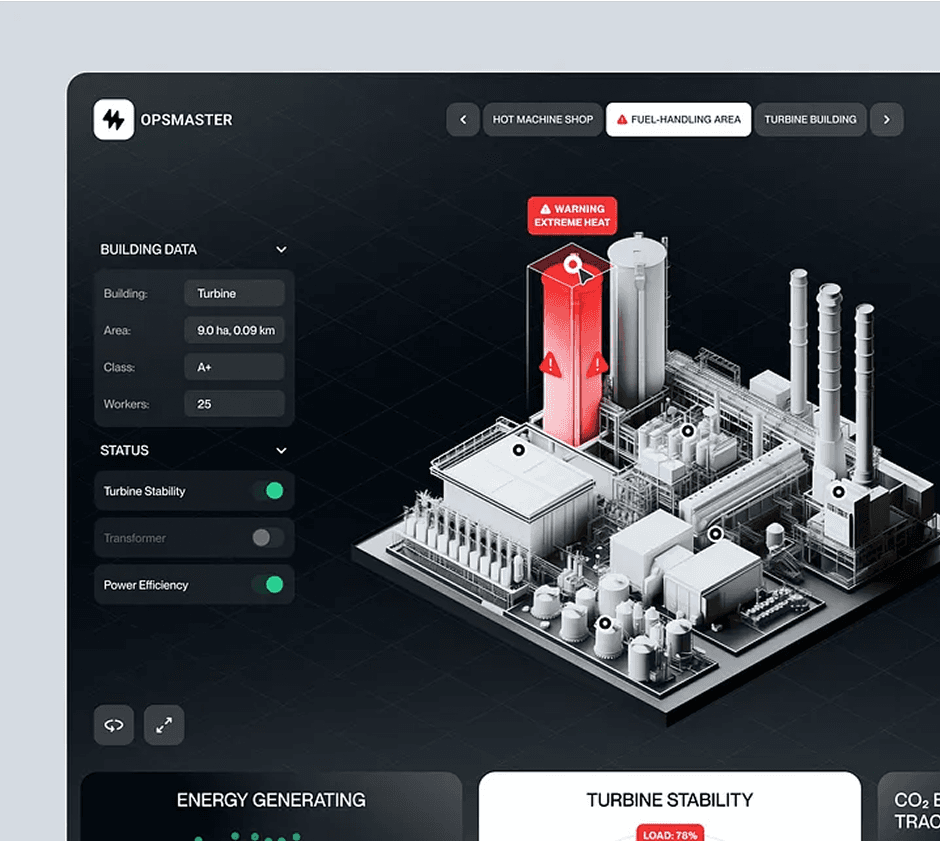Toggle off Power Efficiency switch
This screenshot has height=841, width=940.
(x=268, y=584)
